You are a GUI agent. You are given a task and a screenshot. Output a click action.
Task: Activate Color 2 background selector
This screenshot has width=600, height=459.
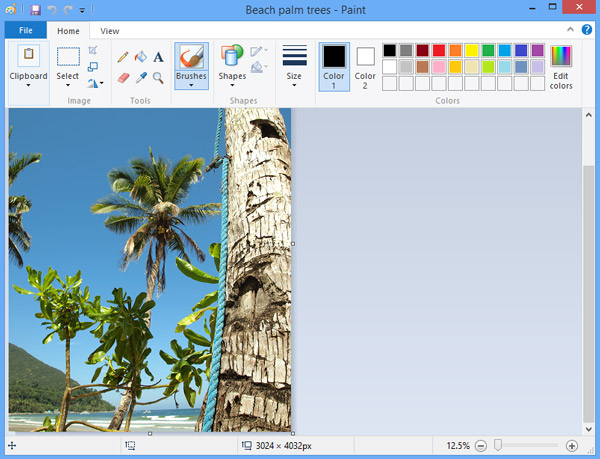coord(365,64)
